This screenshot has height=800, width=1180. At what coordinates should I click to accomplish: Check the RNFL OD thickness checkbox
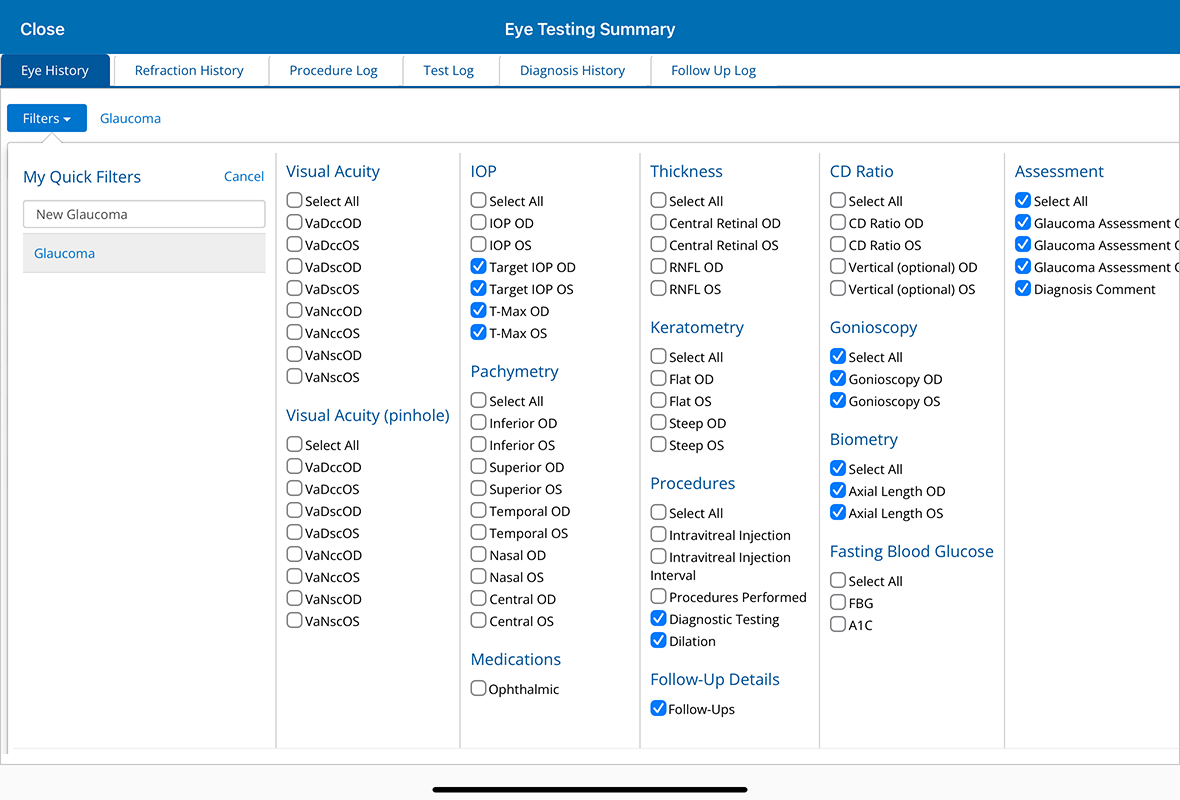[x=659, y=267]
